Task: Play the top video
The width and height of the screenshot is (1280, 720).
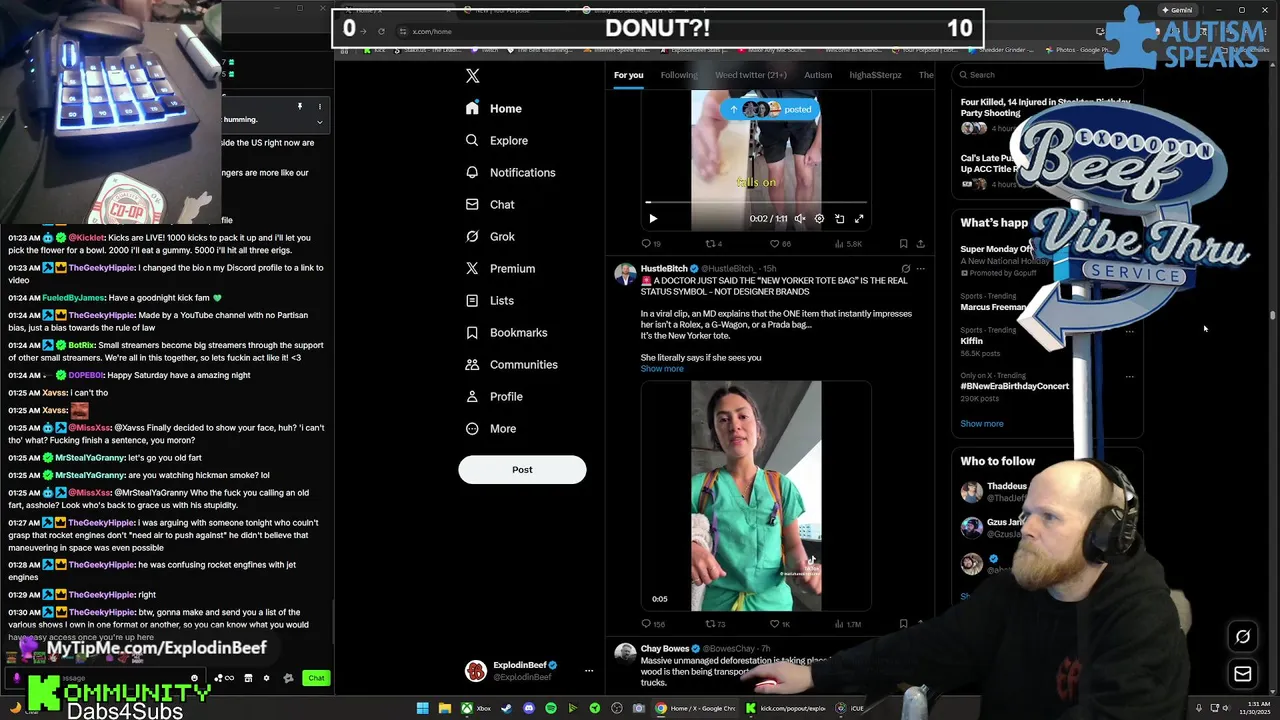Action: [653, 218]
